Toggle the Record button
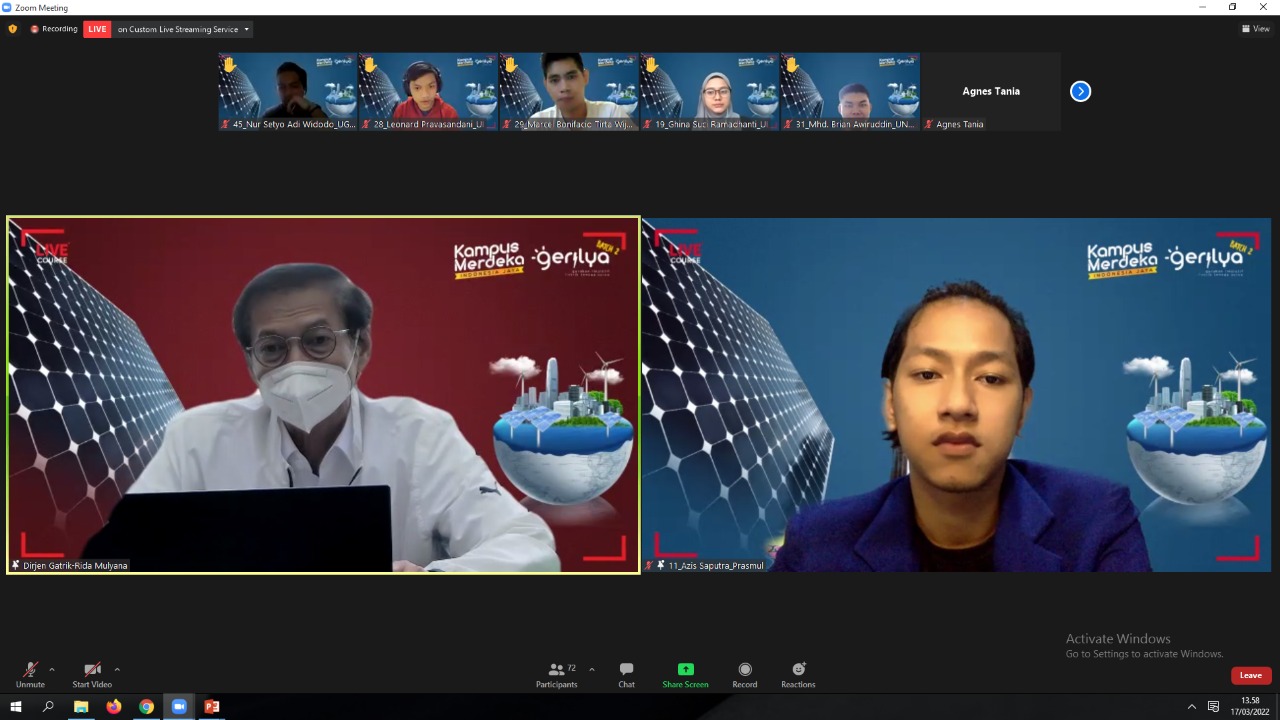The height and width of the screenshot is (720, 1280). (x=744, y=673)
